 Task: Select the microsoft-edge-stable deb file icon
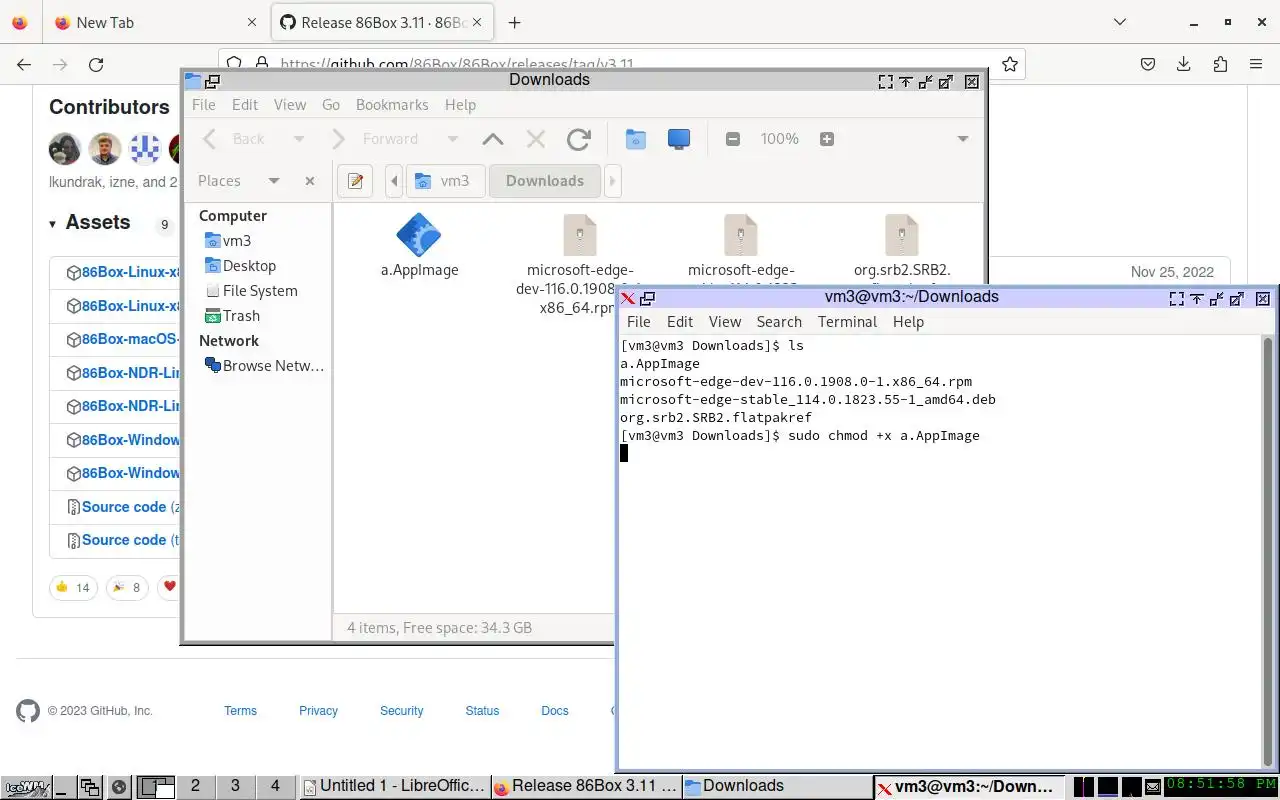tap(741, 235)
